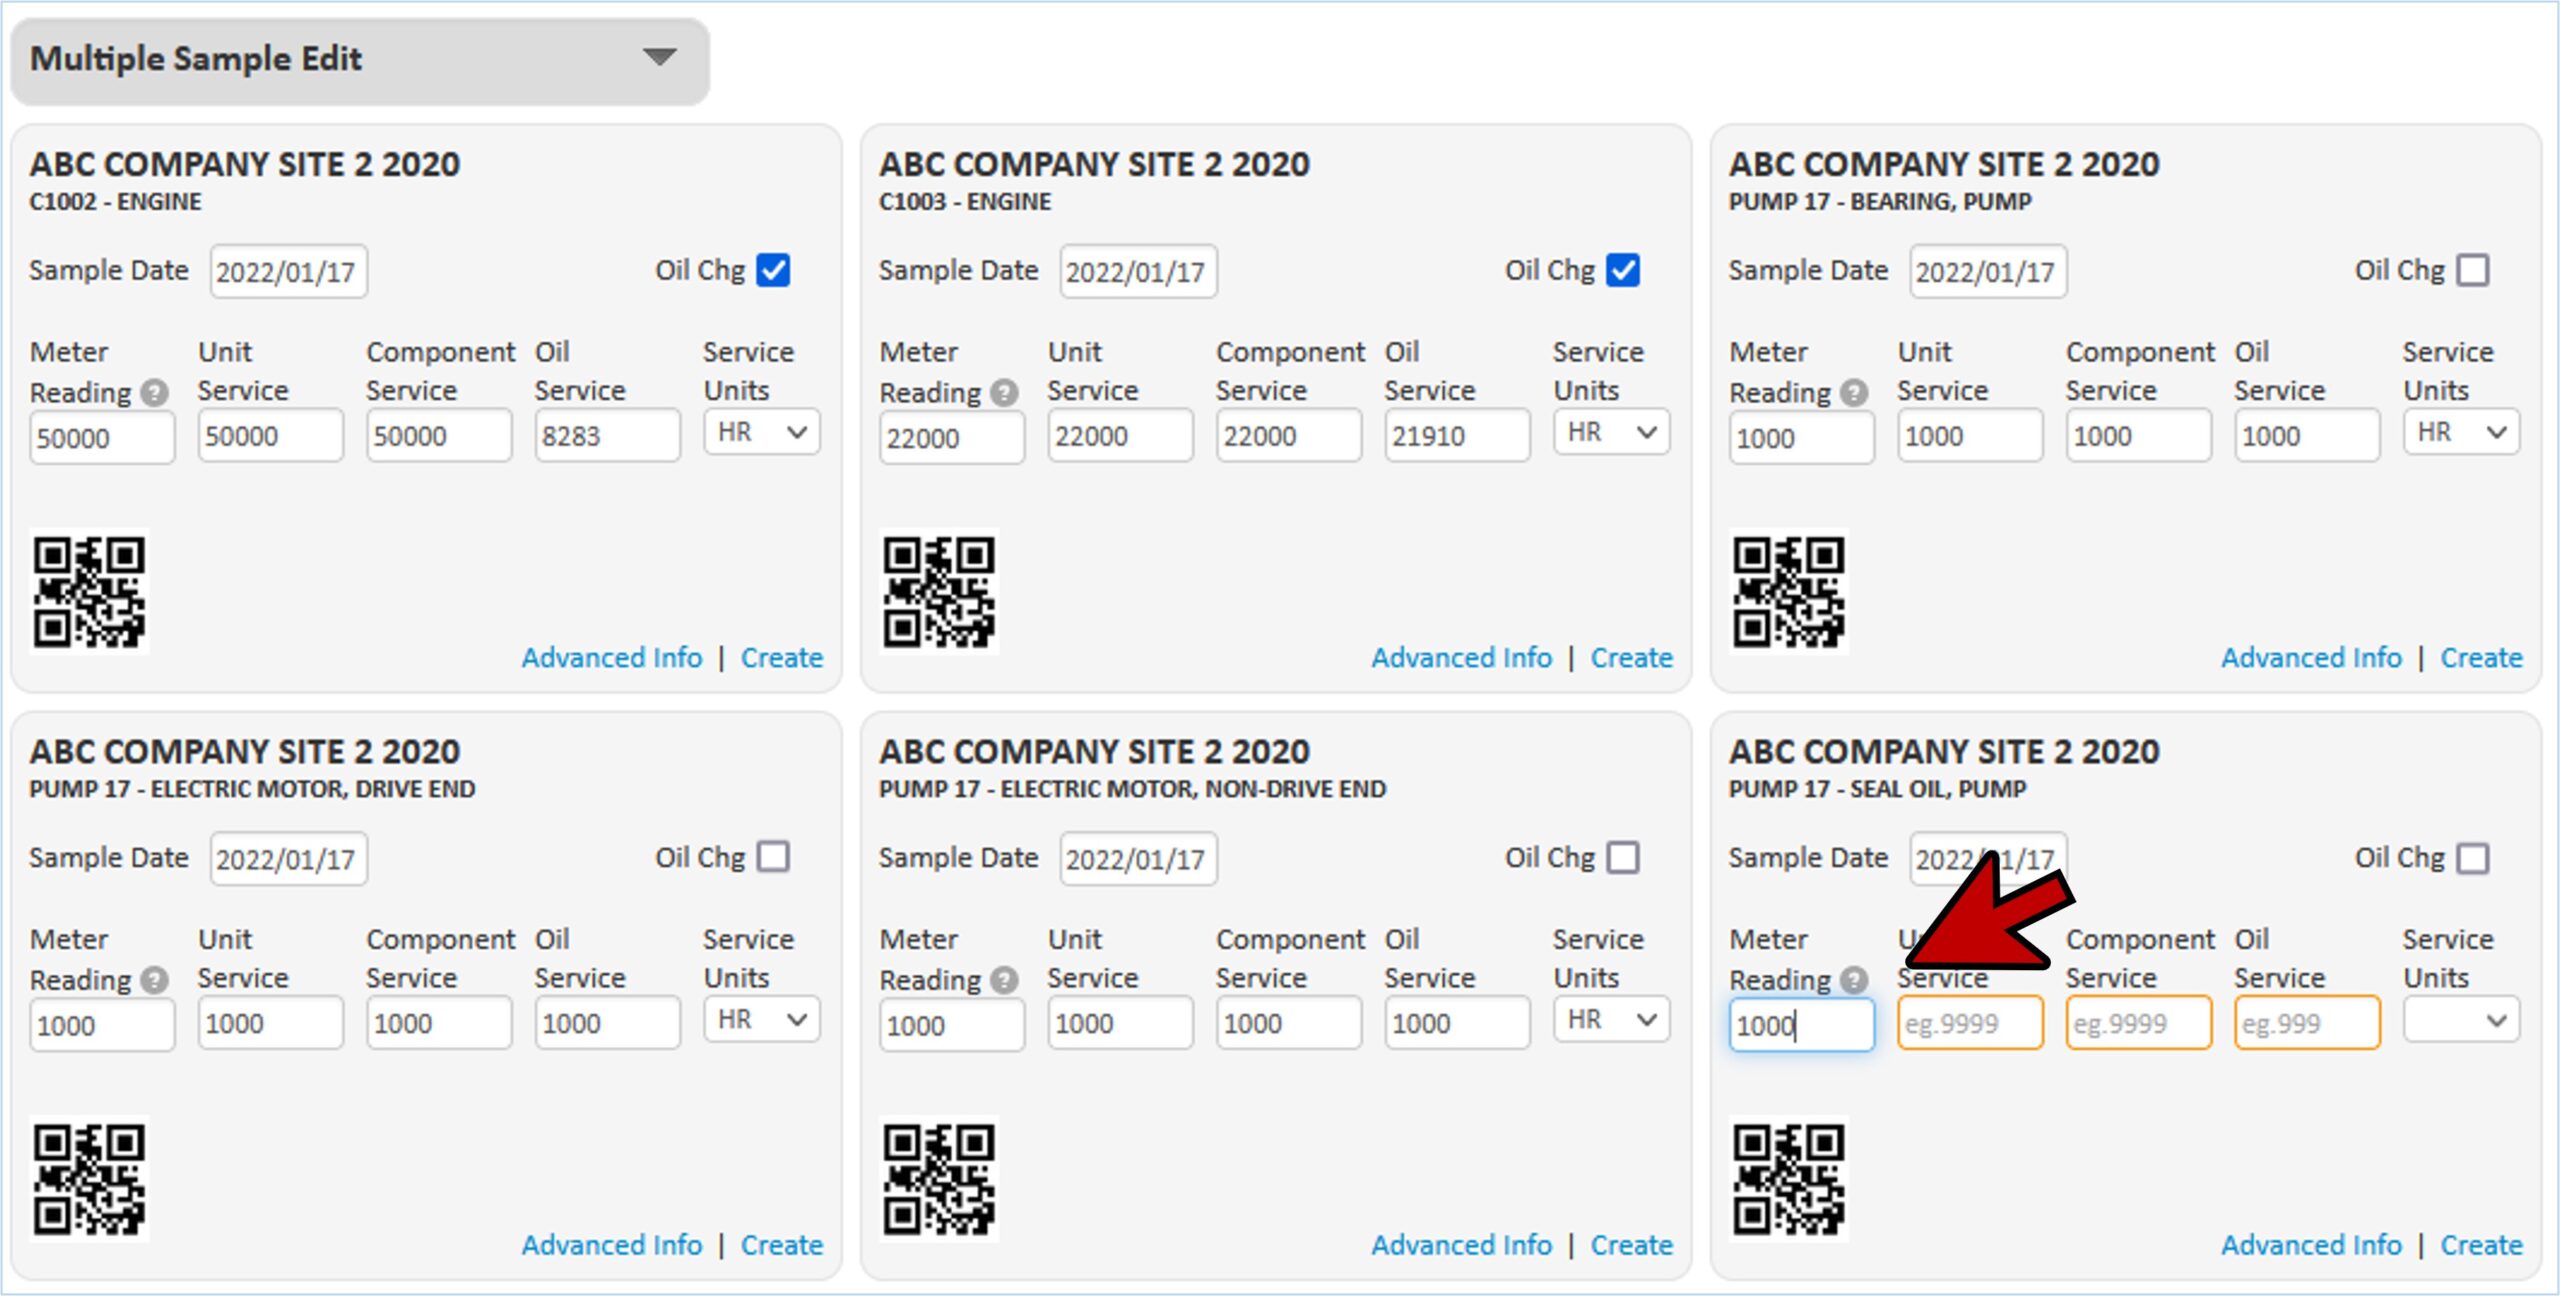Open empty Service Units dropdown for Seal Oil

(2461, 1021)
